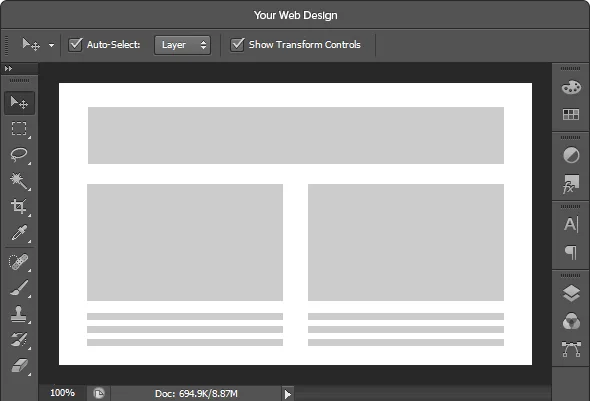The image size is (590, 401).
Task: Click the Doc: 694.9K/8.87M status text
Action: (x=196, y=393)
